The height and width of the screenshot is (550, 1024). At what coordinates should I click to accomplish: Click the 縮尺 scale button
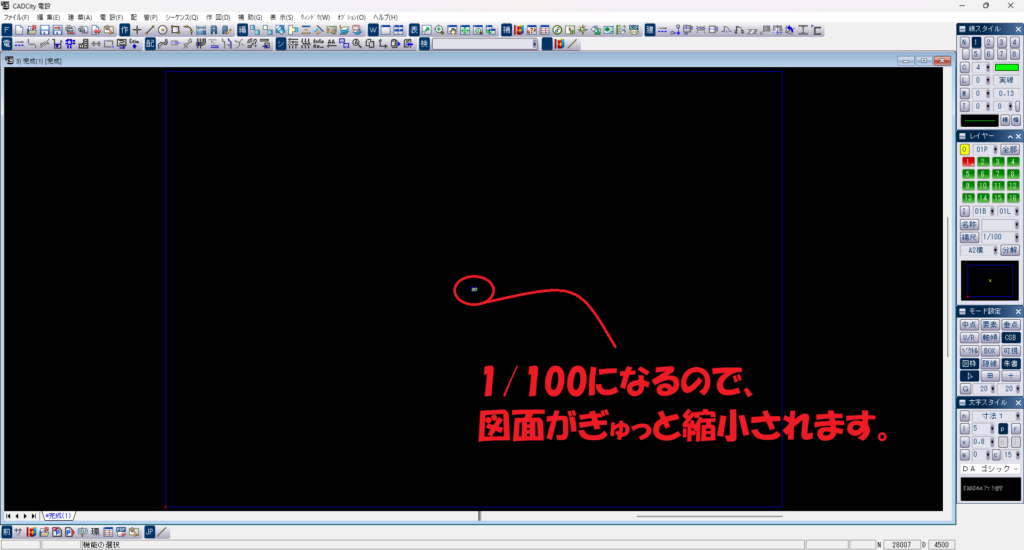(968, 237)
